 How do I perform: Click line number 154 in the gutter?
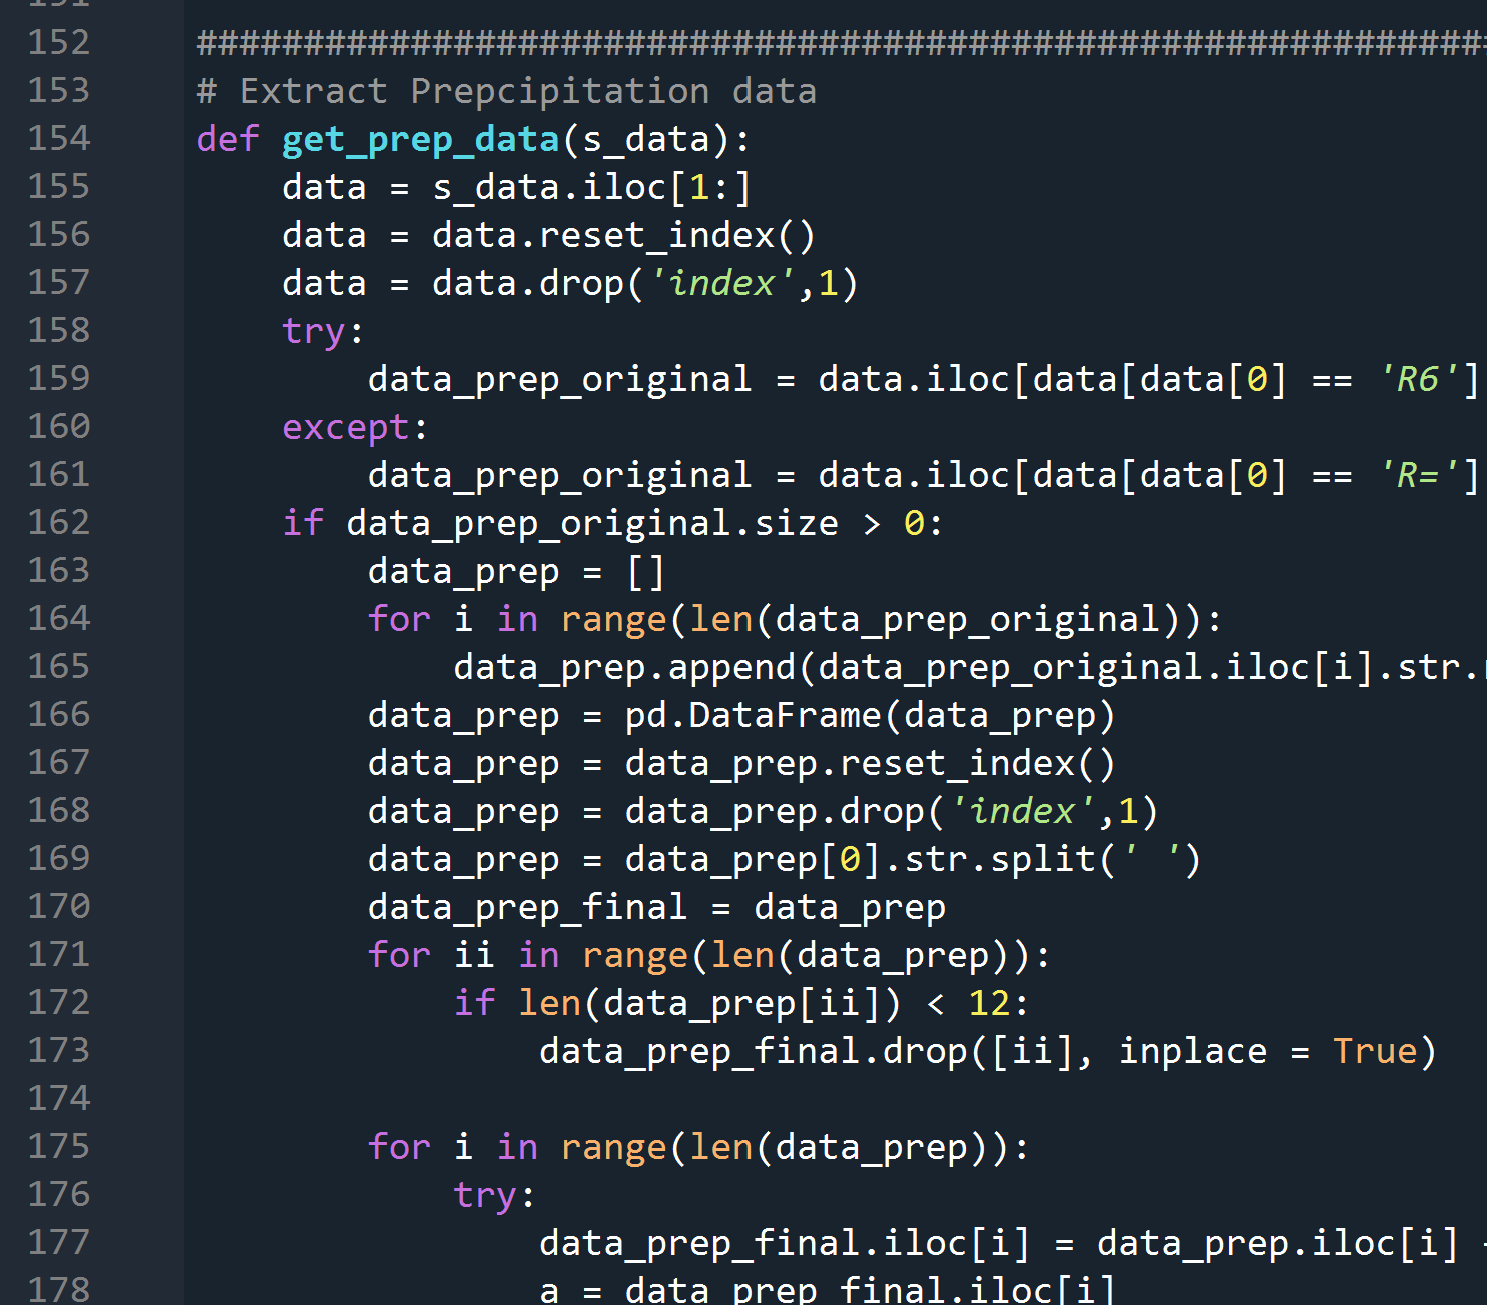point(59,138)
